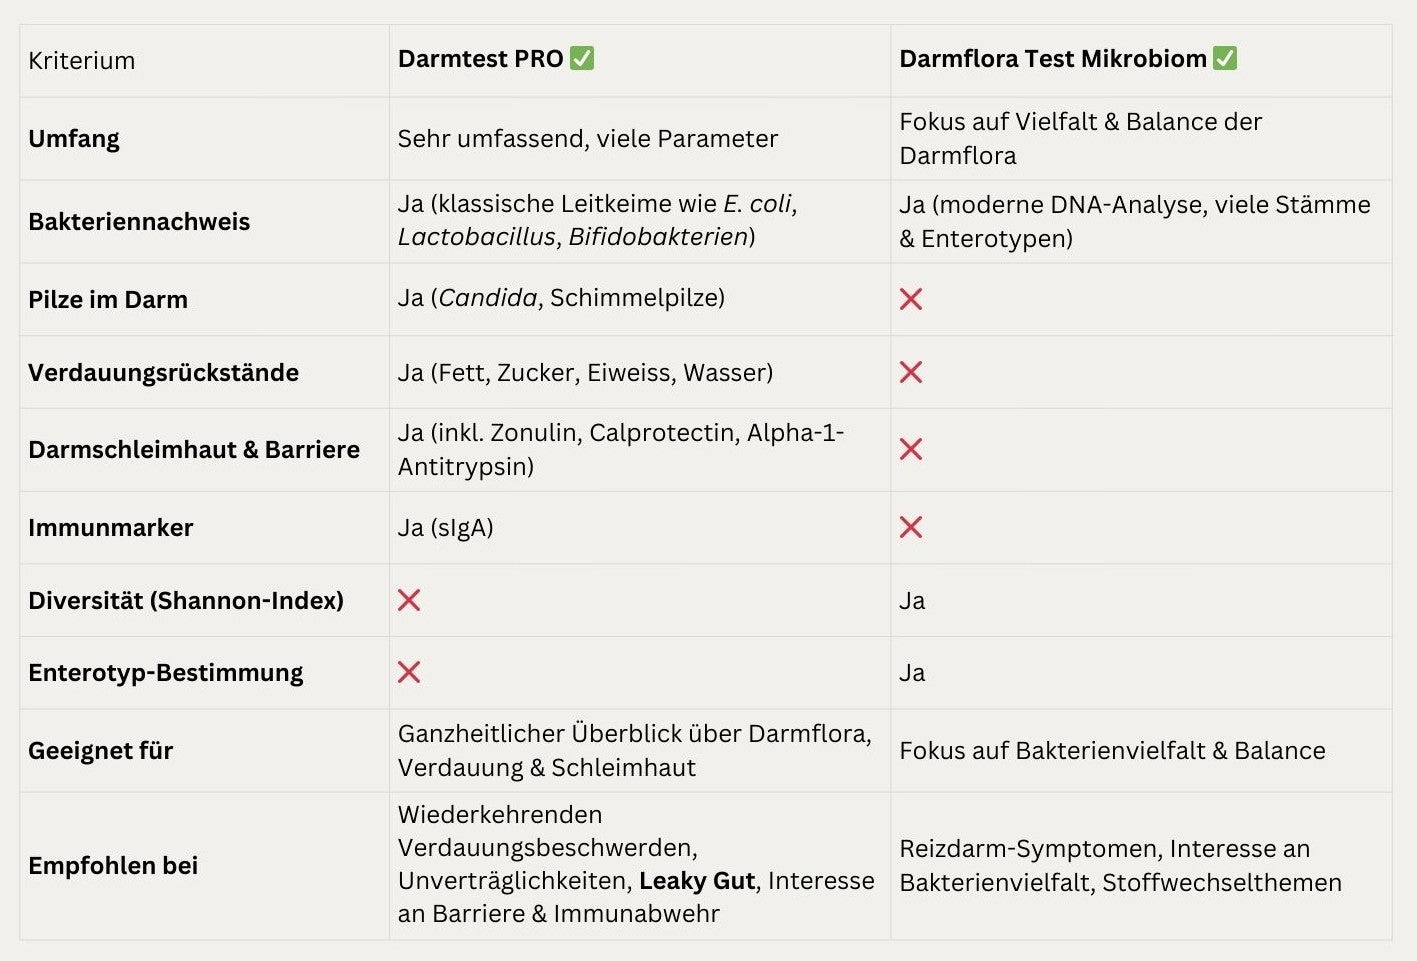Click the red X in Diversität (Shannon-Index) row
Viewport: 1417px width, 961px height.
409,600
